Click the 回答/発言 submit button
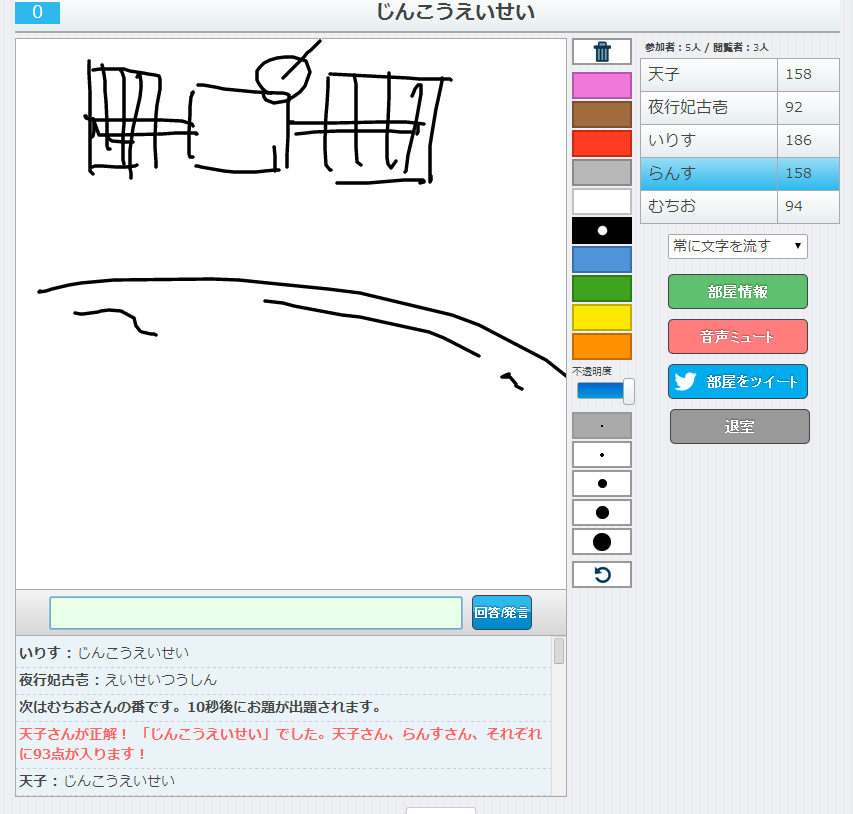853x814 pixels. (502, 613)
